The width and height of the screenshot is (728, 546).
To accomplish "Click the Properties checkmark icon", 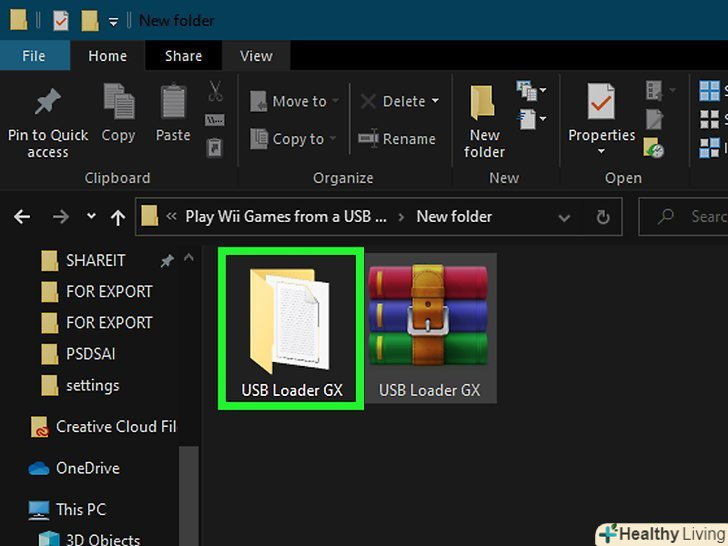I will click(601, 101).
